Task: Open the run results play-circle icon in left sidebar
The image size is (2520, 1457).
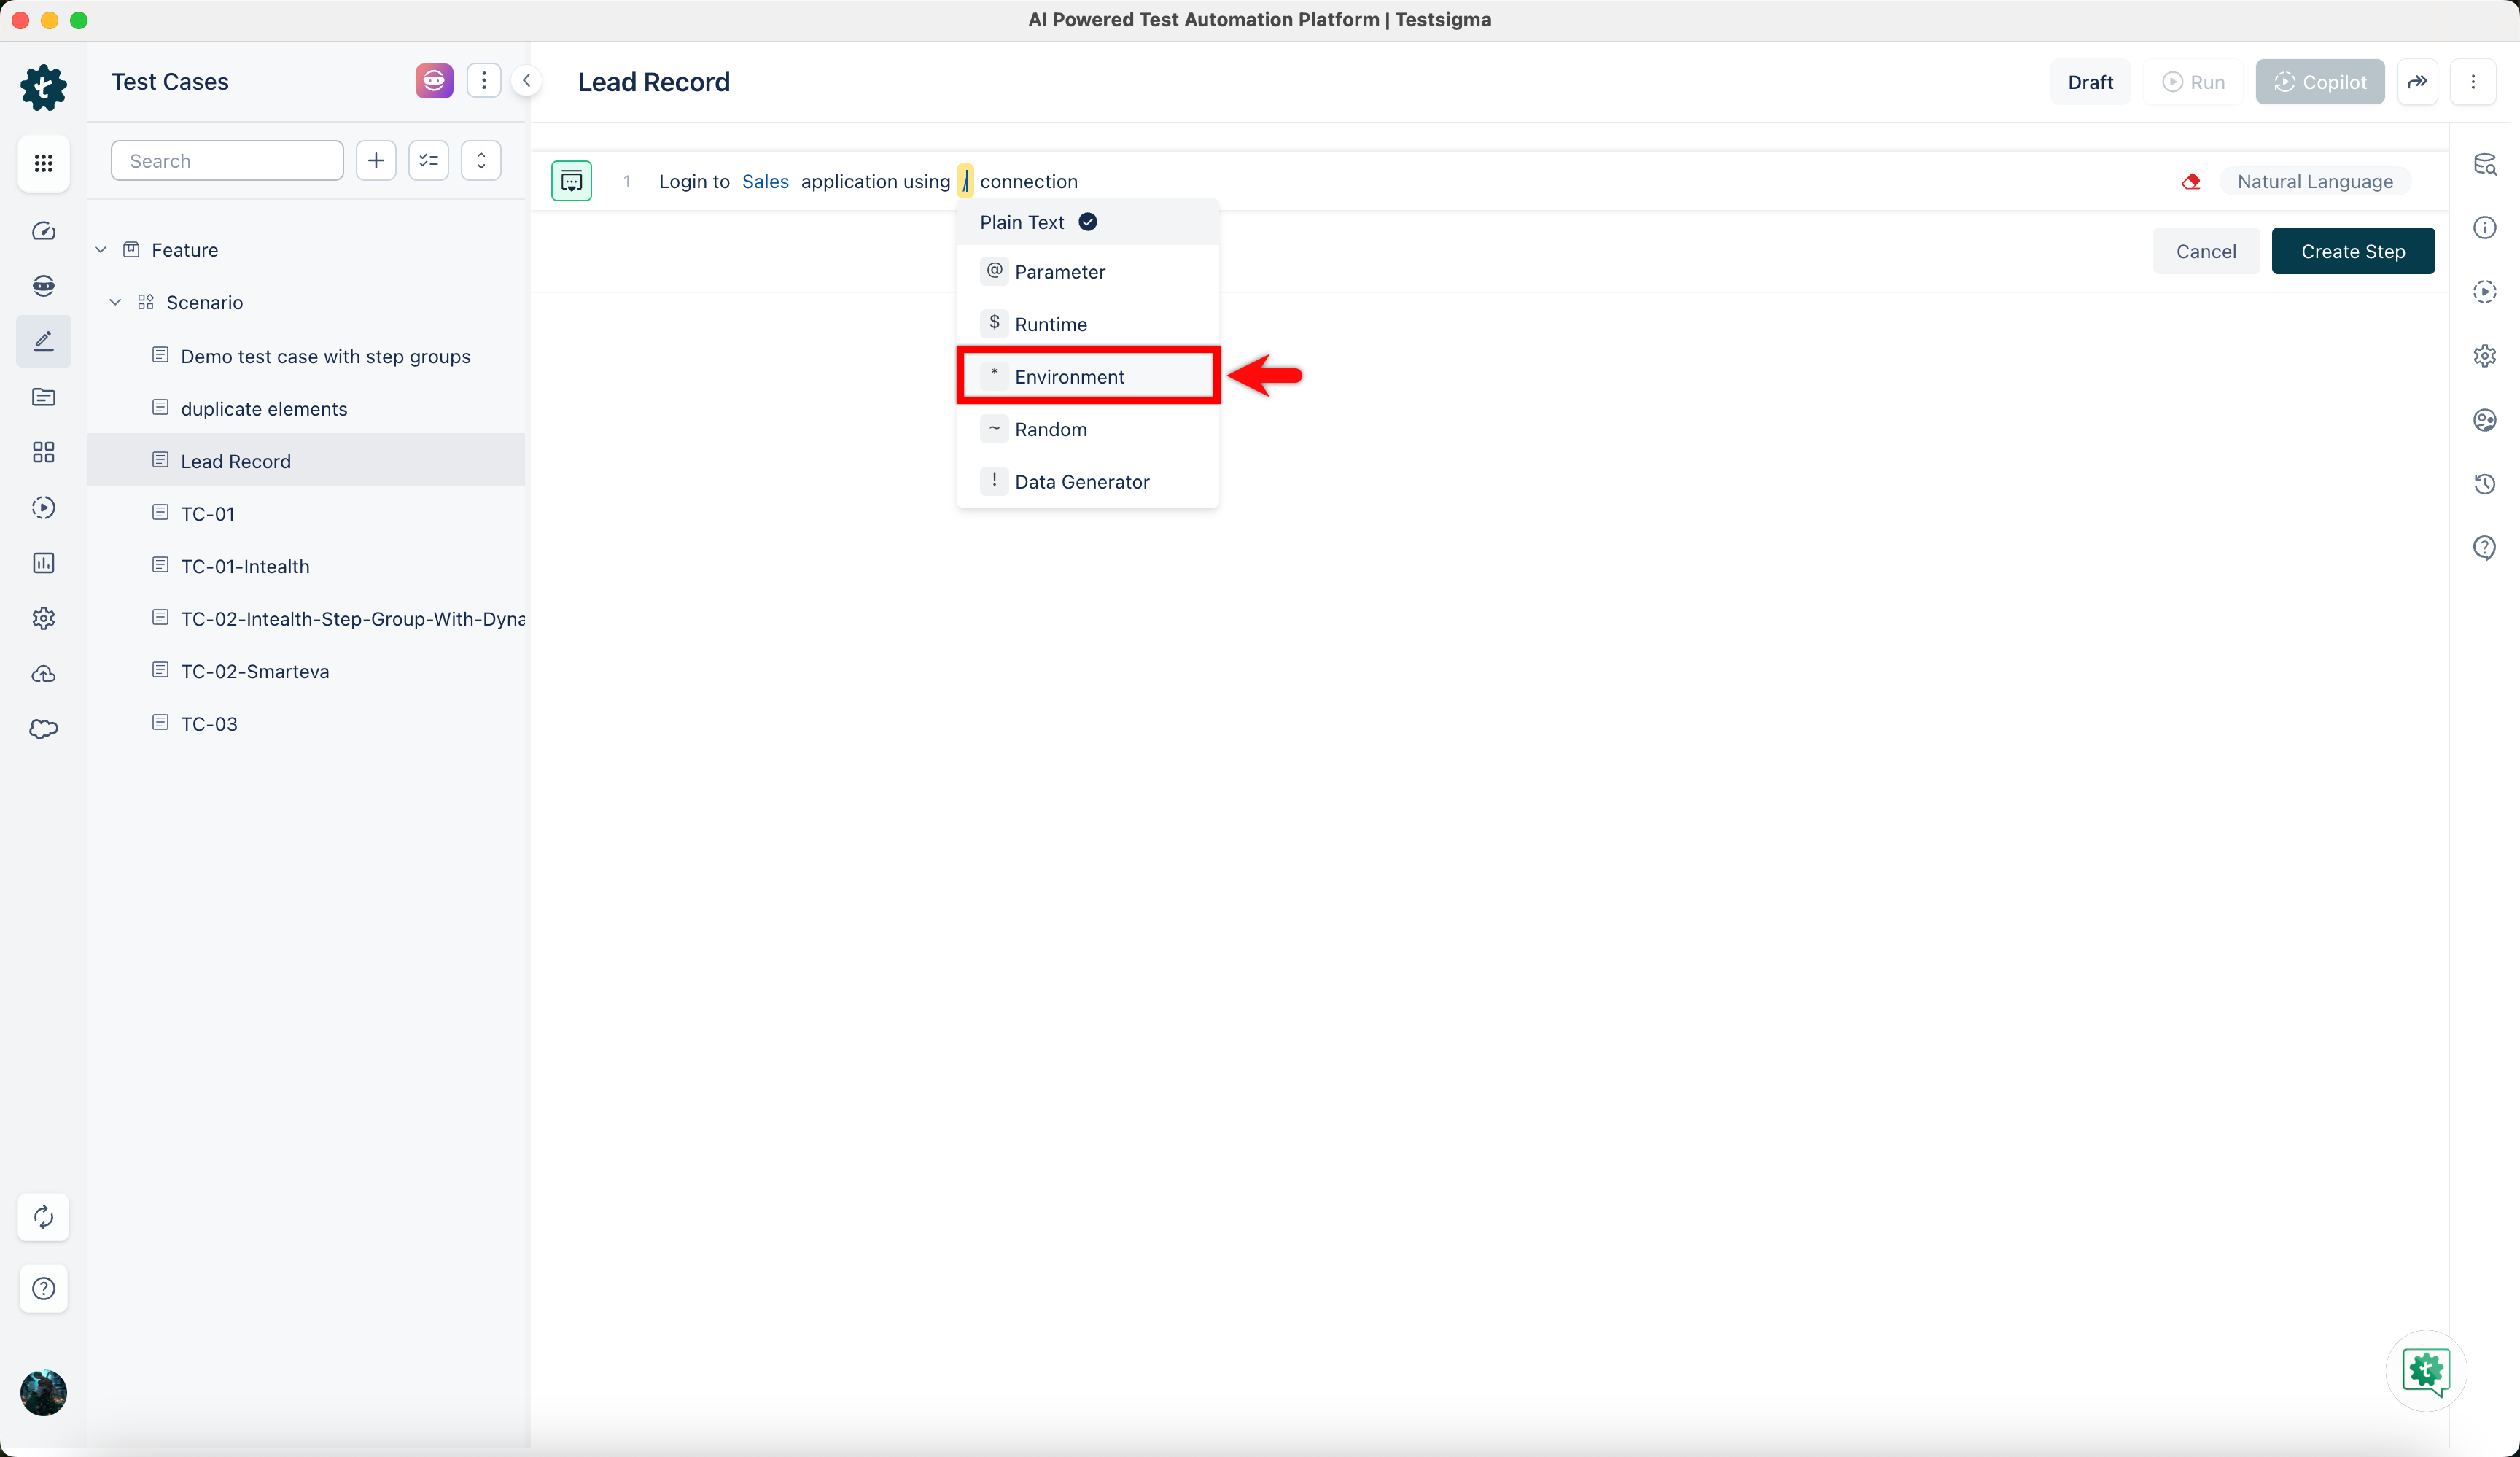Action: point(43,507)
